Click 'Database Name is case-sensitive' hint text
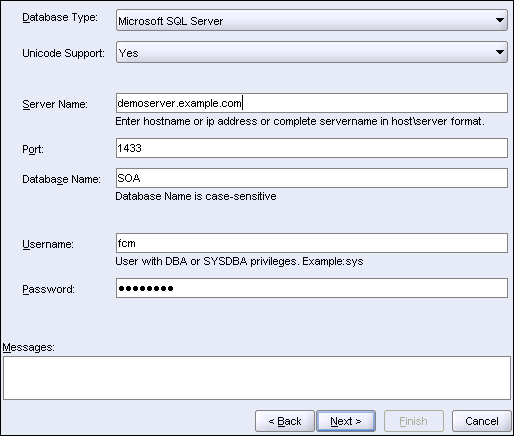 pos(196,196)
